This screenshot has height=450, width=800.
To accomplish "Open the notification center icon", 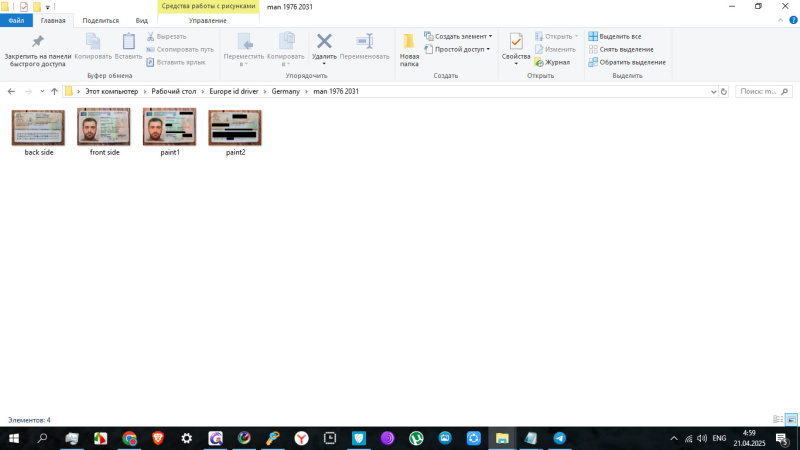I will point(783,438).
